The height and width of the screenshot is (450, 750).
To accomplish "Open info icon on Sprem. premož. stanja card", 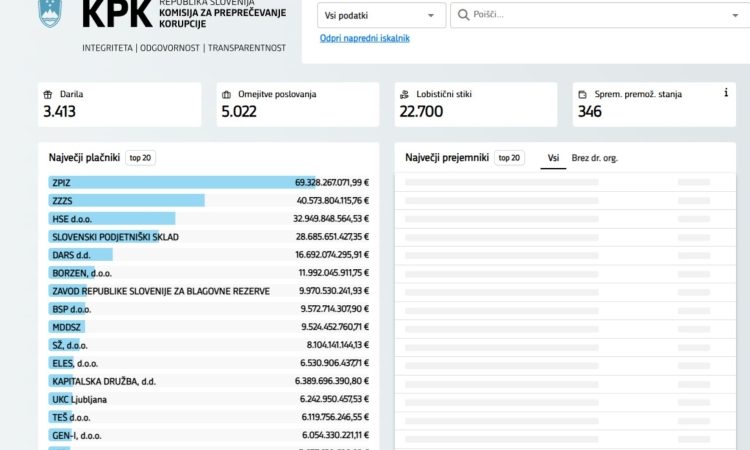I will (x=726, y=92).
